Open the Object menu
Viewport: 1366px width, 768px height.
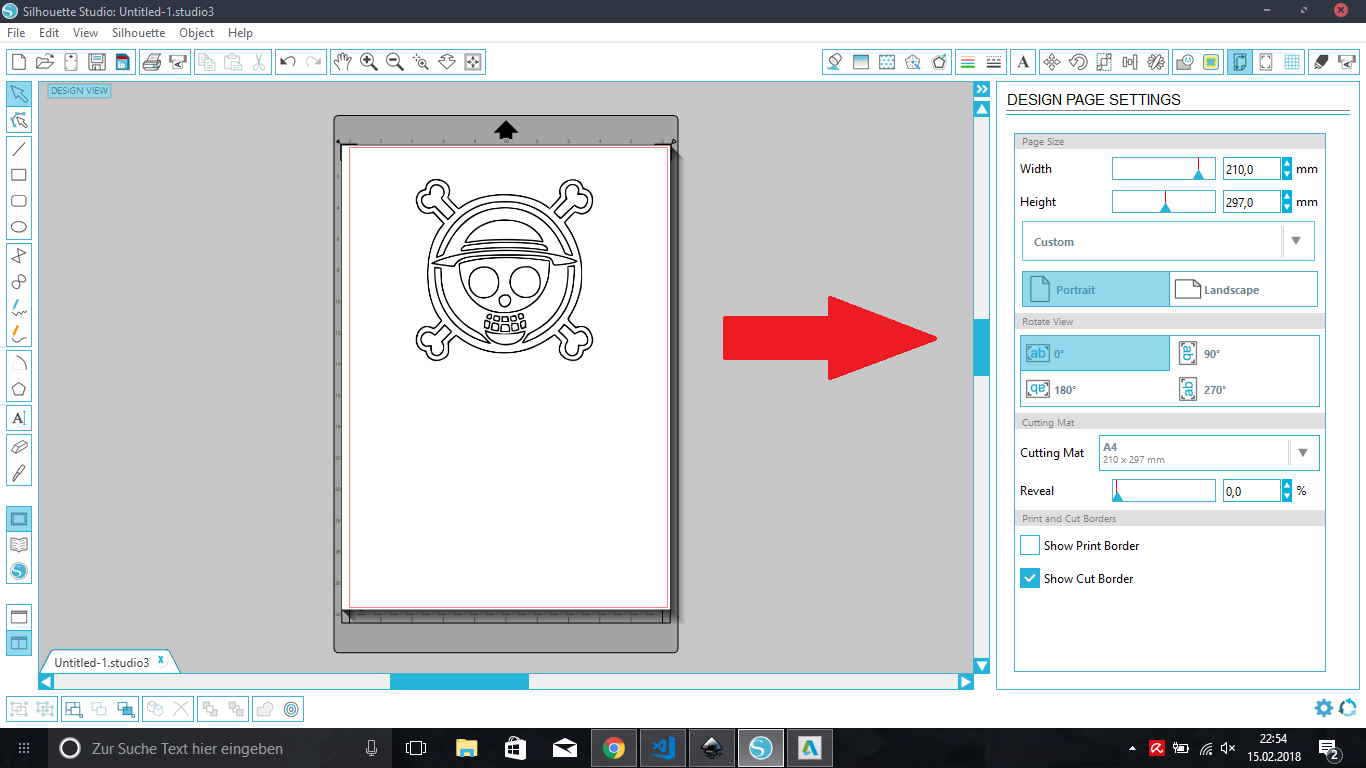point(197,33)
